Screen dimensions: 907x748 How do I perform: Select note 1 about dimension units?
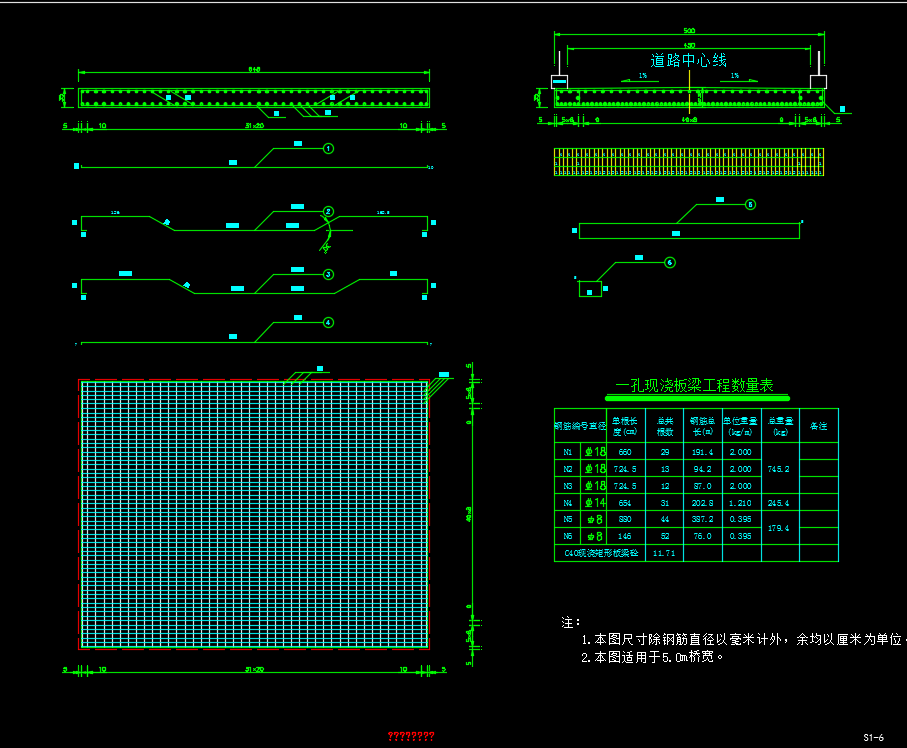click(743, 639)
